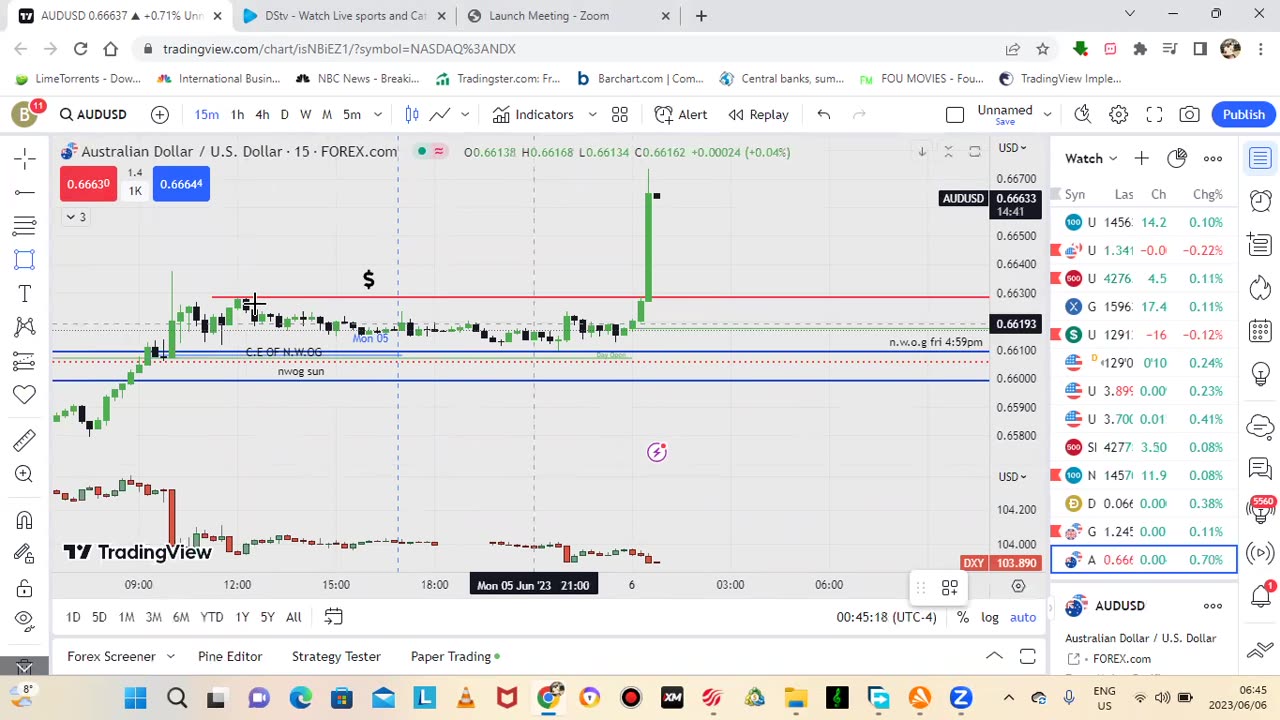Open the ideas lightbulb panel

coord(1260,373)
